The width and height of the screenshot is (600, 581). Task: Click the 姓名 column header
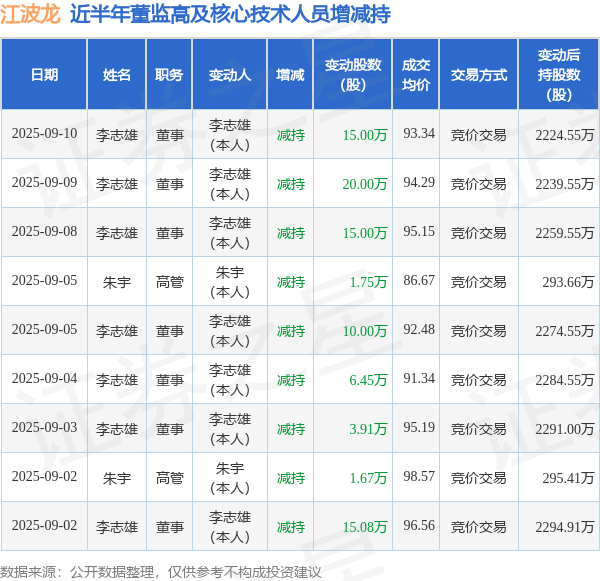pyautogui.click(x=117, y=75)
